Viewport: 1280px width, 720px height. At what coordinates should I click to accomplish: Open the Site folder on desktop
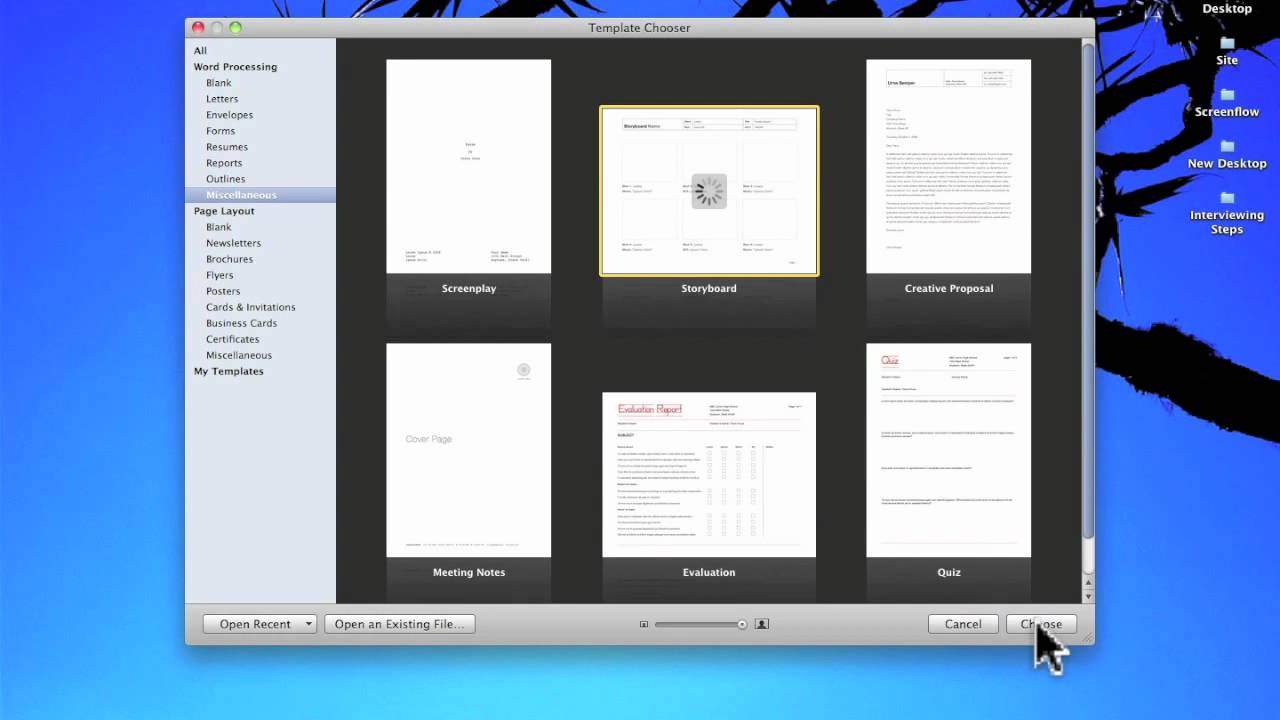[1227, 50]
